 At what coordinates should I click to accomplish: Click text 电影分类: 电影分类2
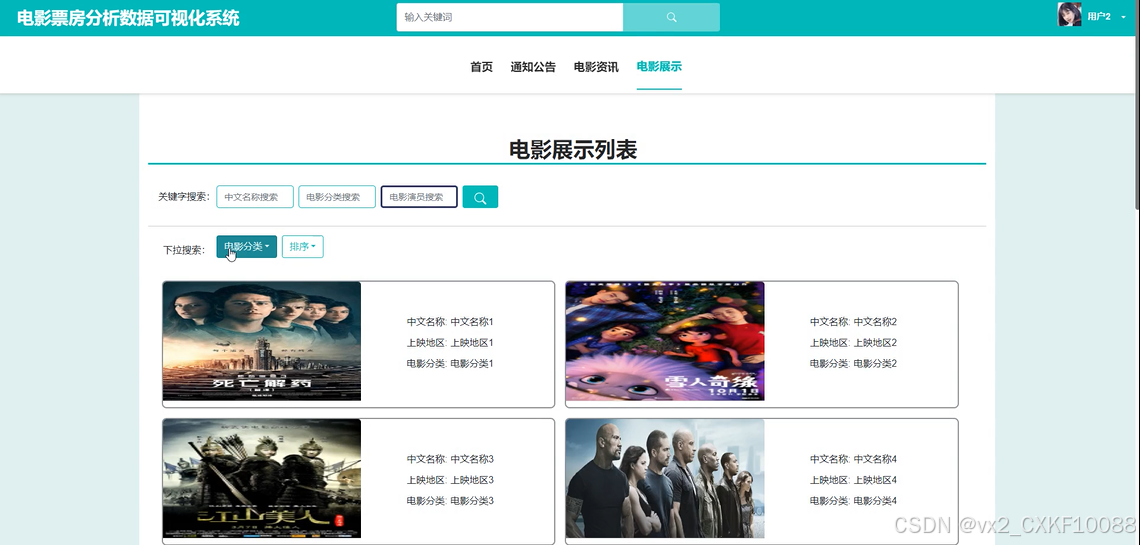854,363
